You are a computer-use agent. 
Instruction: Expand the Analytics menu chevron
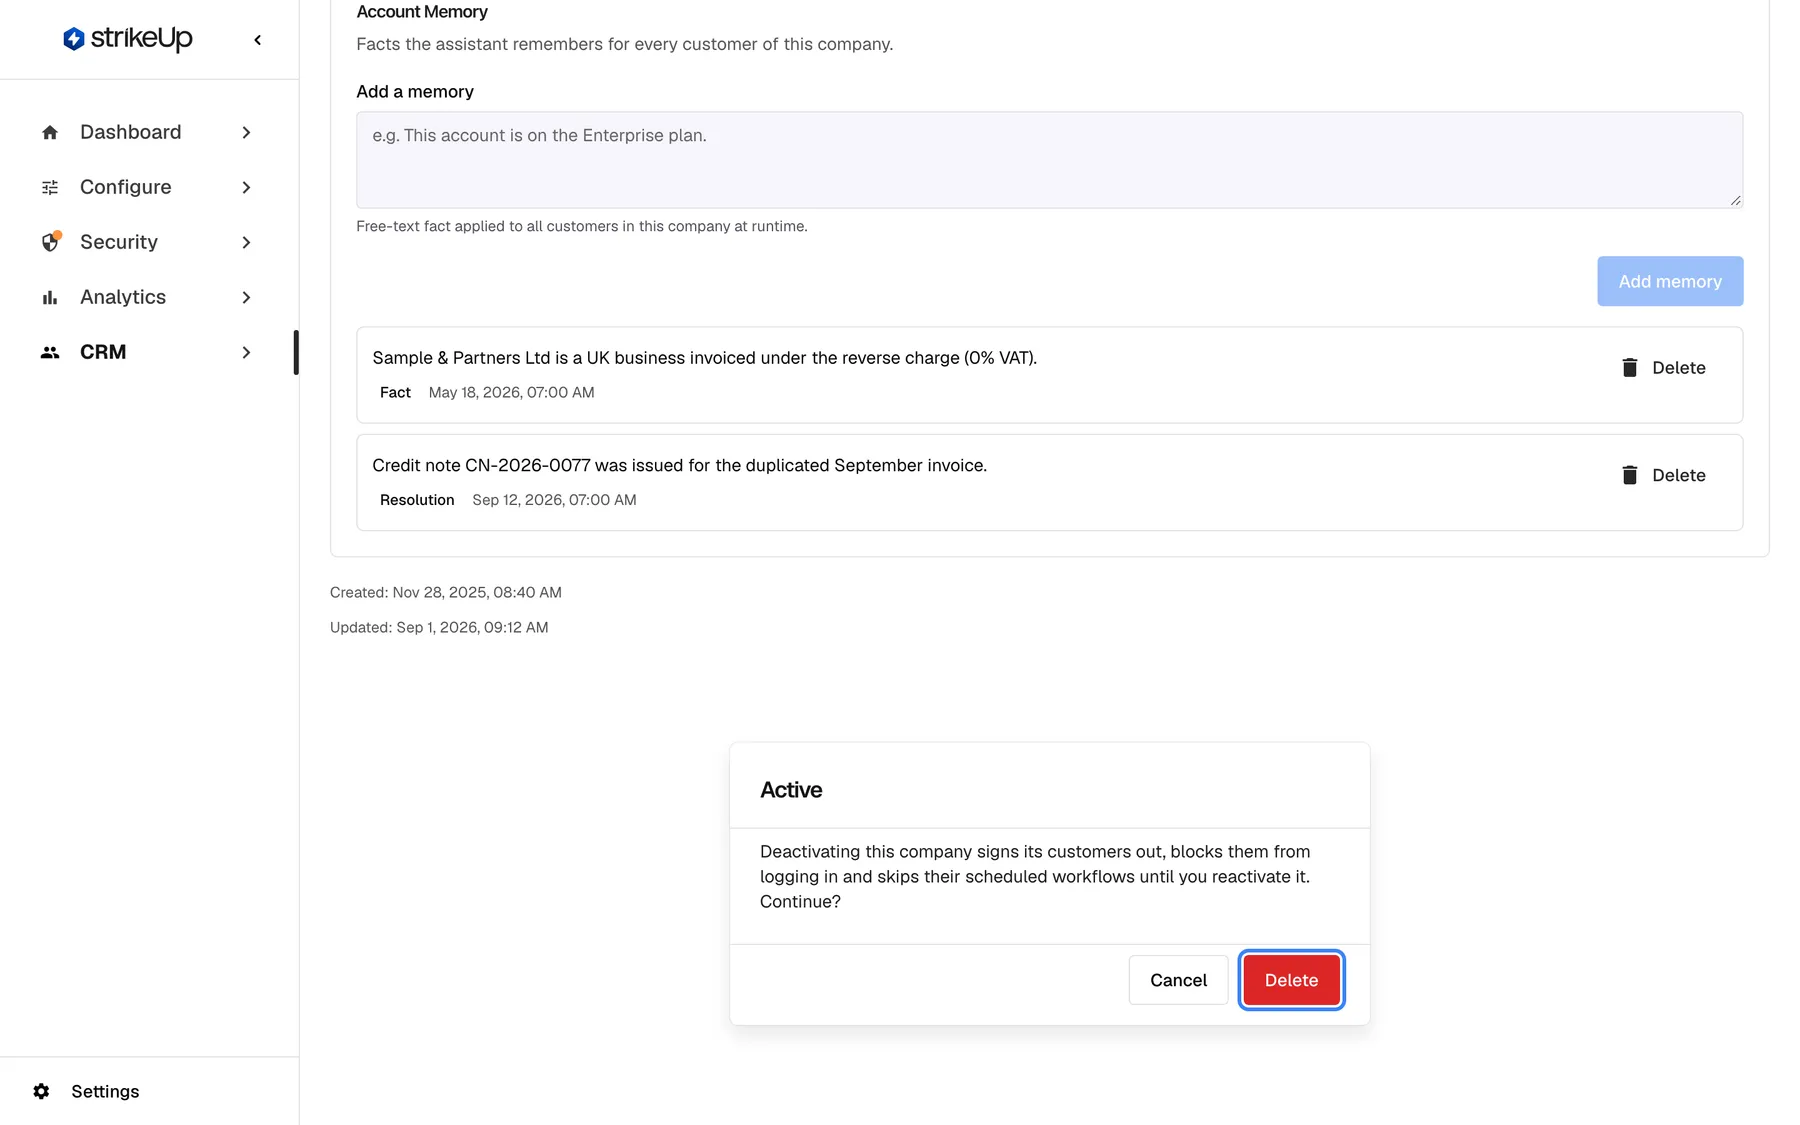click(x=246, y=297)
